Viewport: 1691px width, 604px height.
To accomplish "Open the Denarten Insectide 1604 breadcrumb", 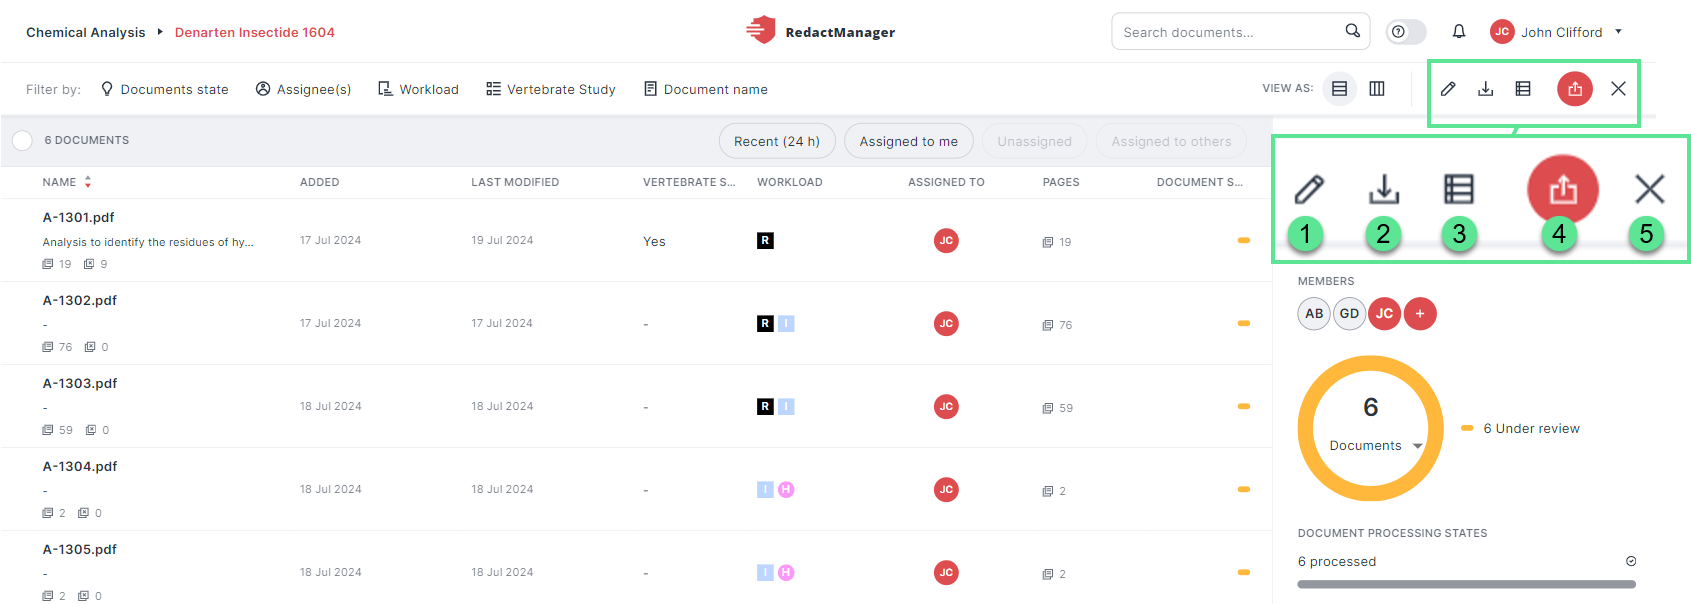I will coord(255,32).
